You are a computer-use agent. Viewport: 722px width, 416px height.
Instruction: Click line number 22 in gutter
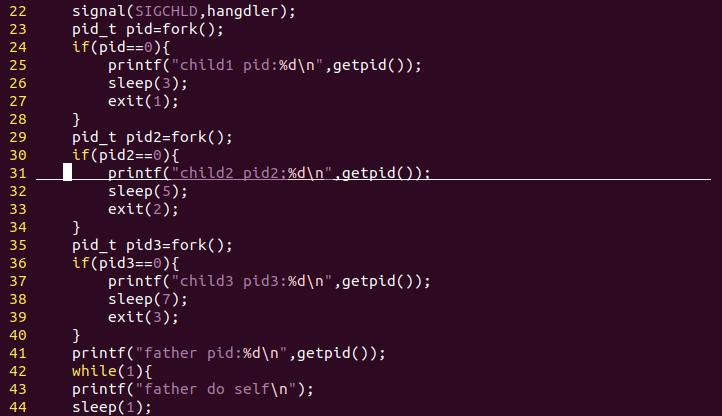[x=18, y=11]
